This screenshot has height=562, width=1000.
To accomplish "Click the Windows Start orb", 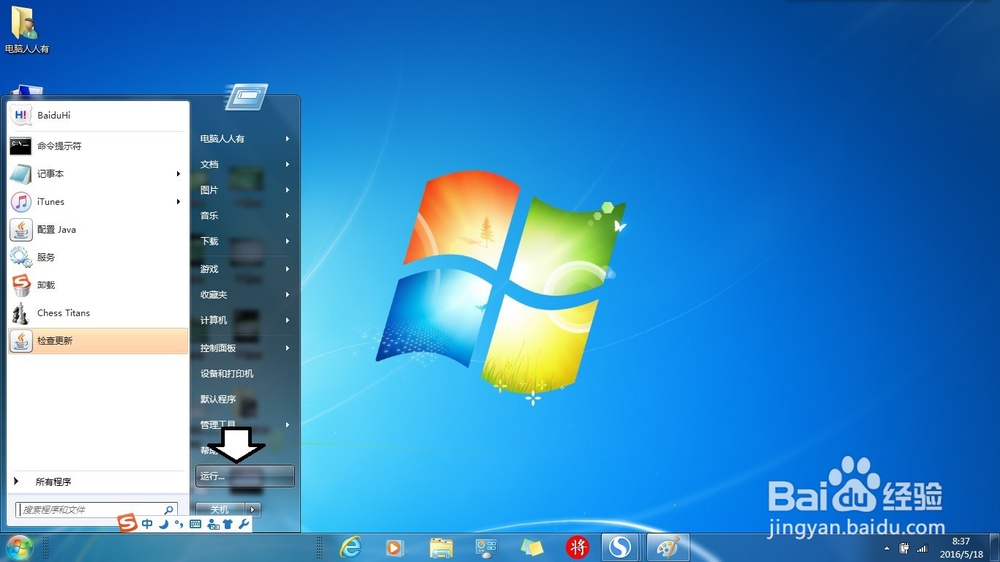I will tap(18, 548).
